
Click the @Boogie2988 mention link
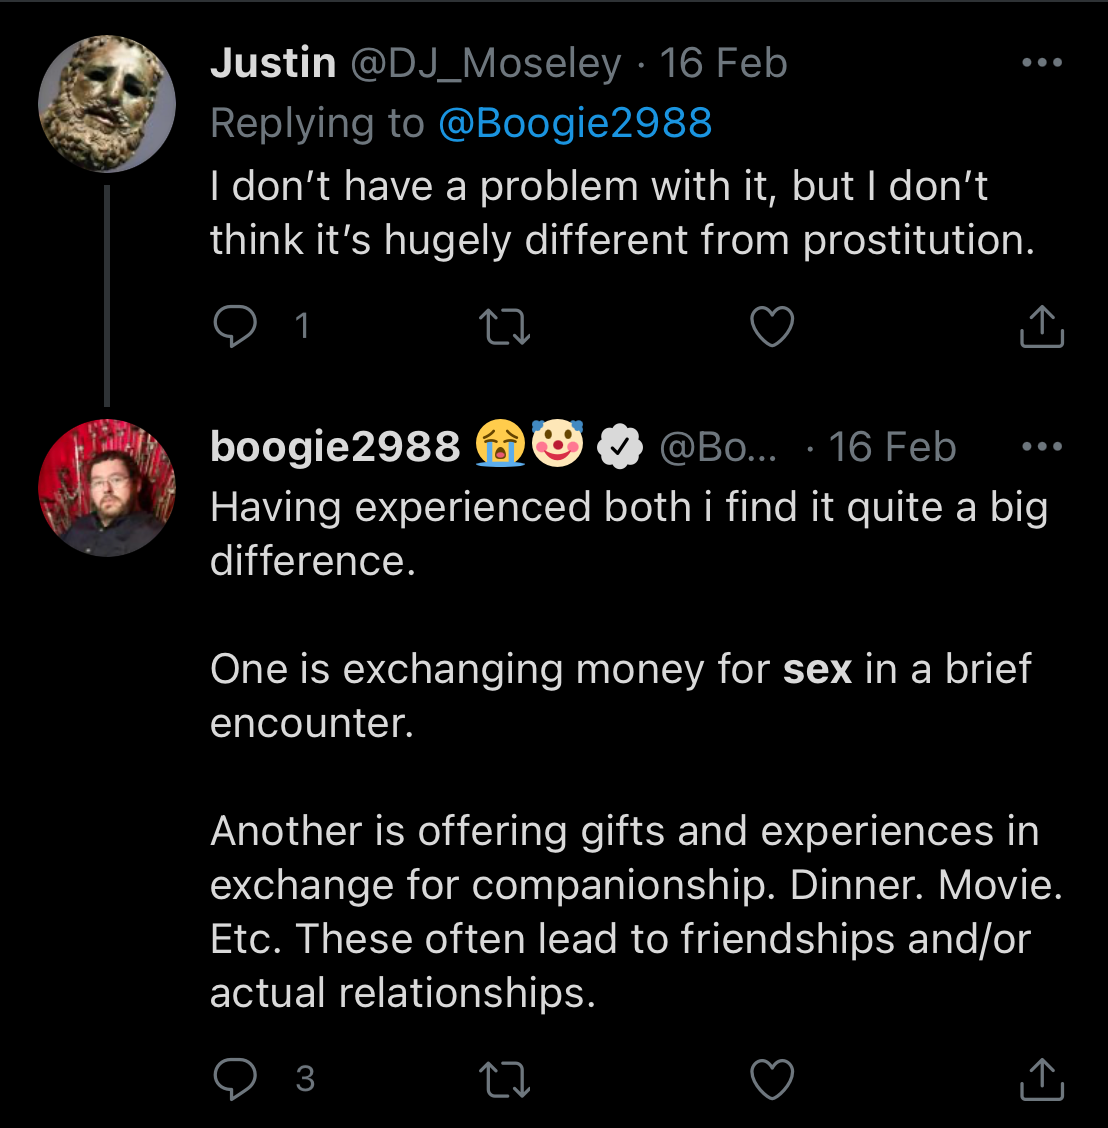pos(575,123)
